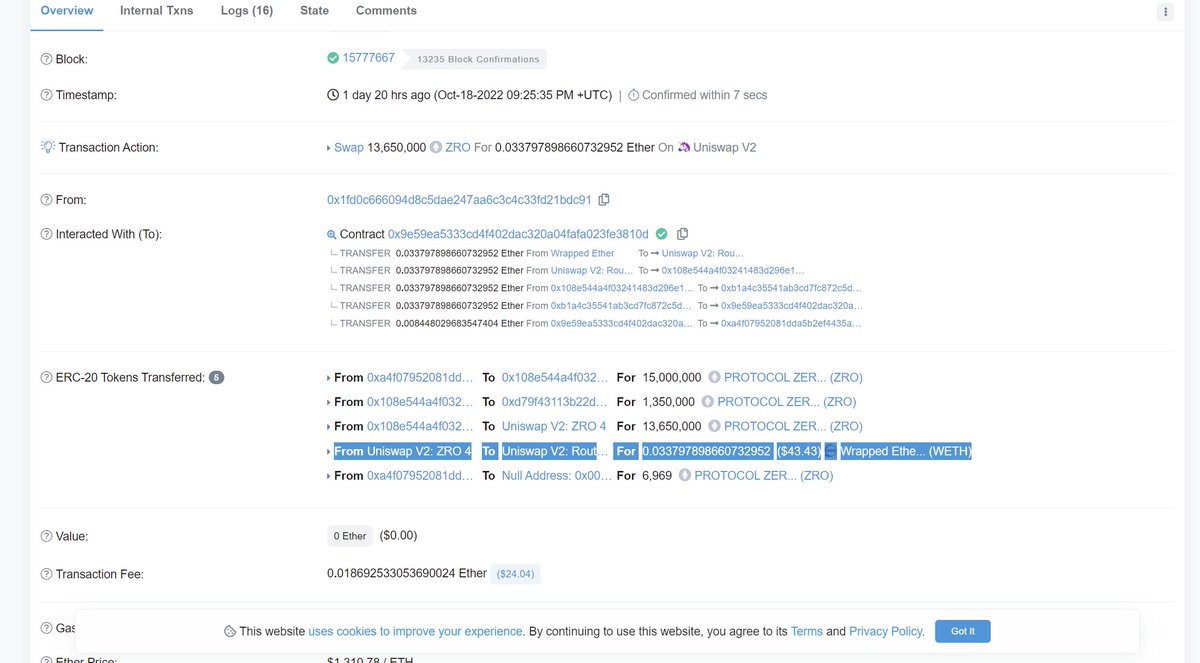The image size is (1200, 663).
Task: Open Wrapped Ether link in first transfer
Action: click(583, 254)
